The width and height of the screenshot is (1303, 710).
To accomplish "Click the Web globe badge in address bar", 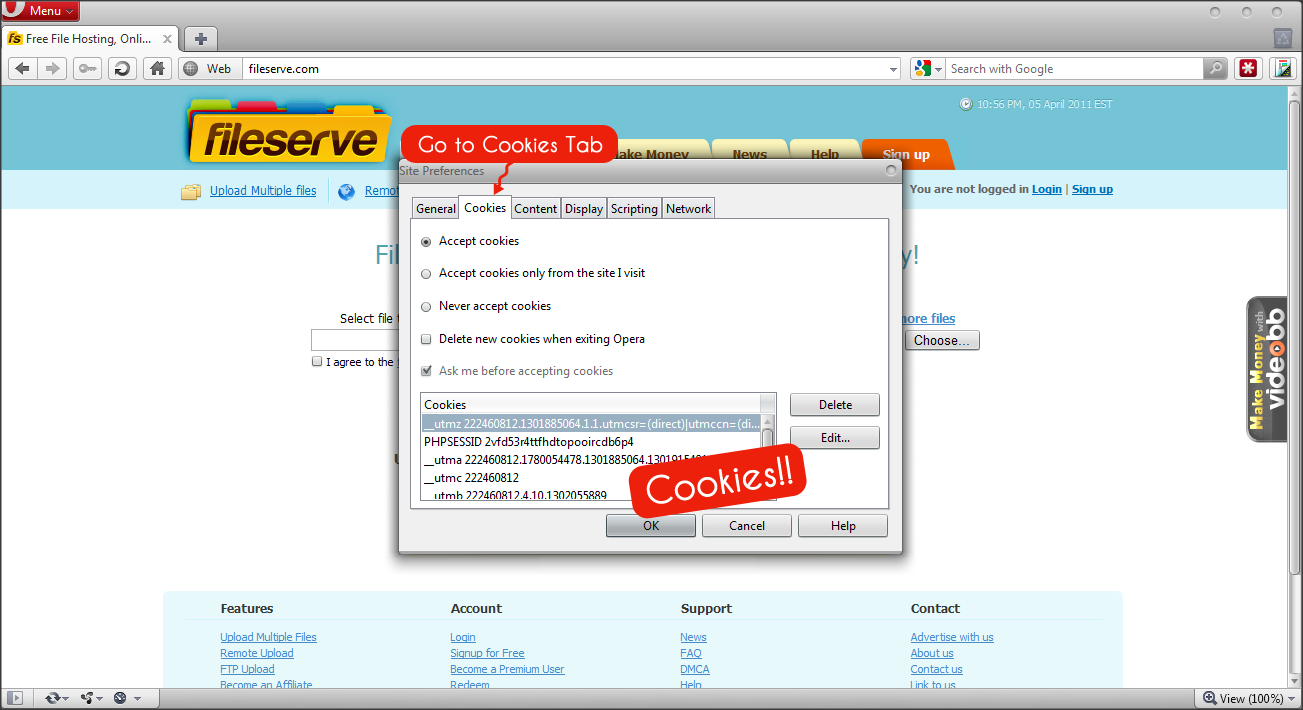I will [x=207, y=69].
